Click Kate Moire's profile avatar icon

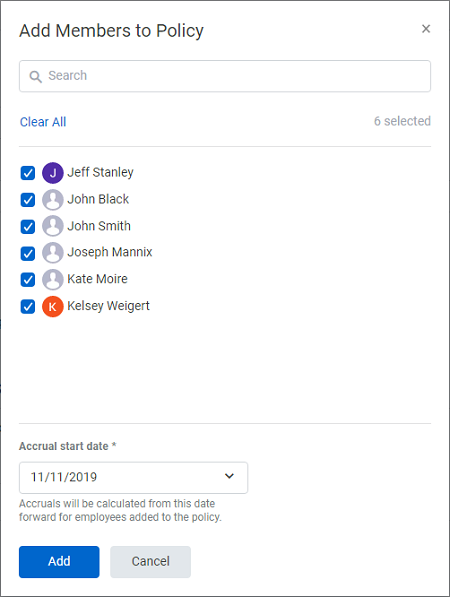click(x=53, y=279)
